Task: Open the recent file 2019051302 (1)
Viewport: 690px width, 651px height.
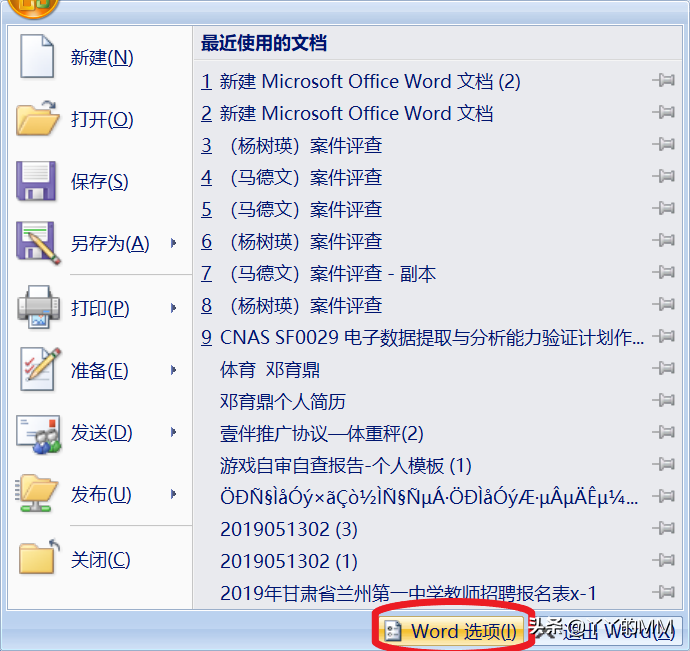Action: (x=289, y=562)
